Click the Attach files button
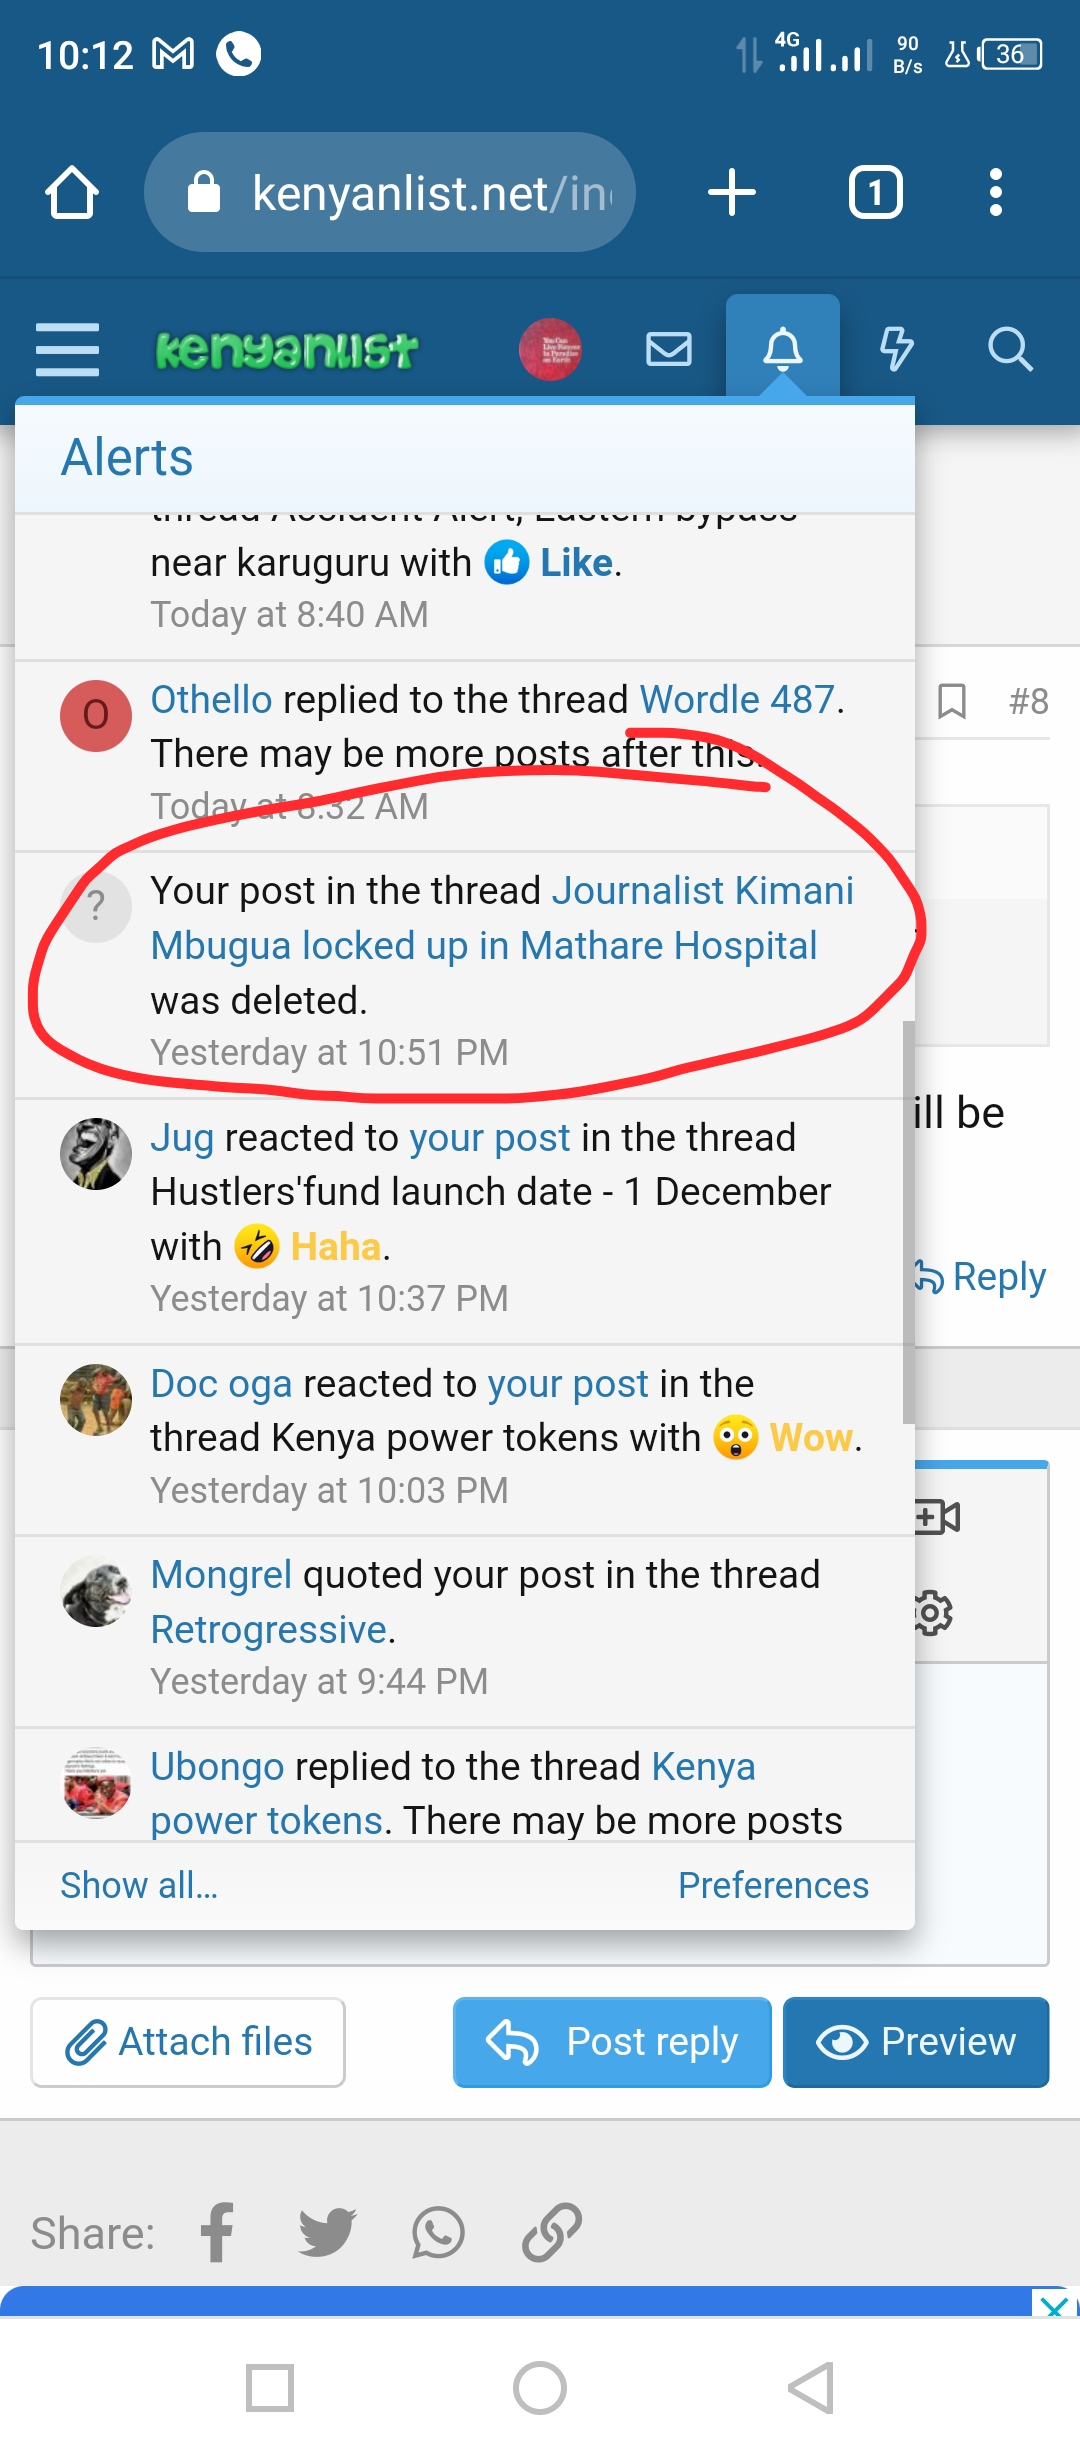Screen dimensions: 1080x2460 (x=188, y=2042)
